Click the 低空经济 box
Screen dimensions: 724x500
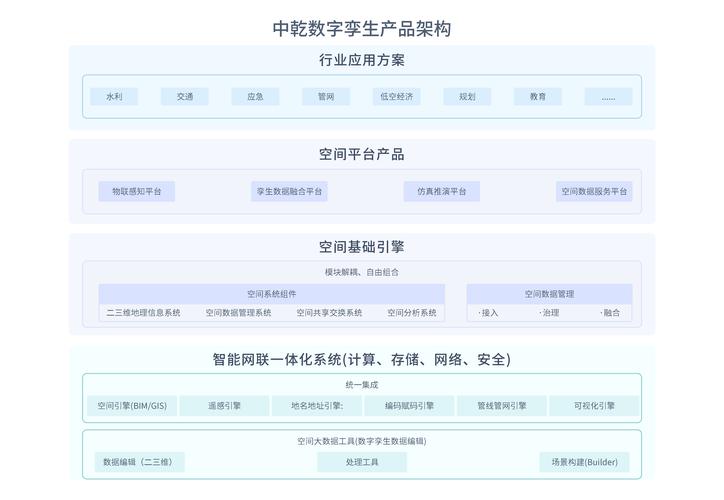[397, 96]
